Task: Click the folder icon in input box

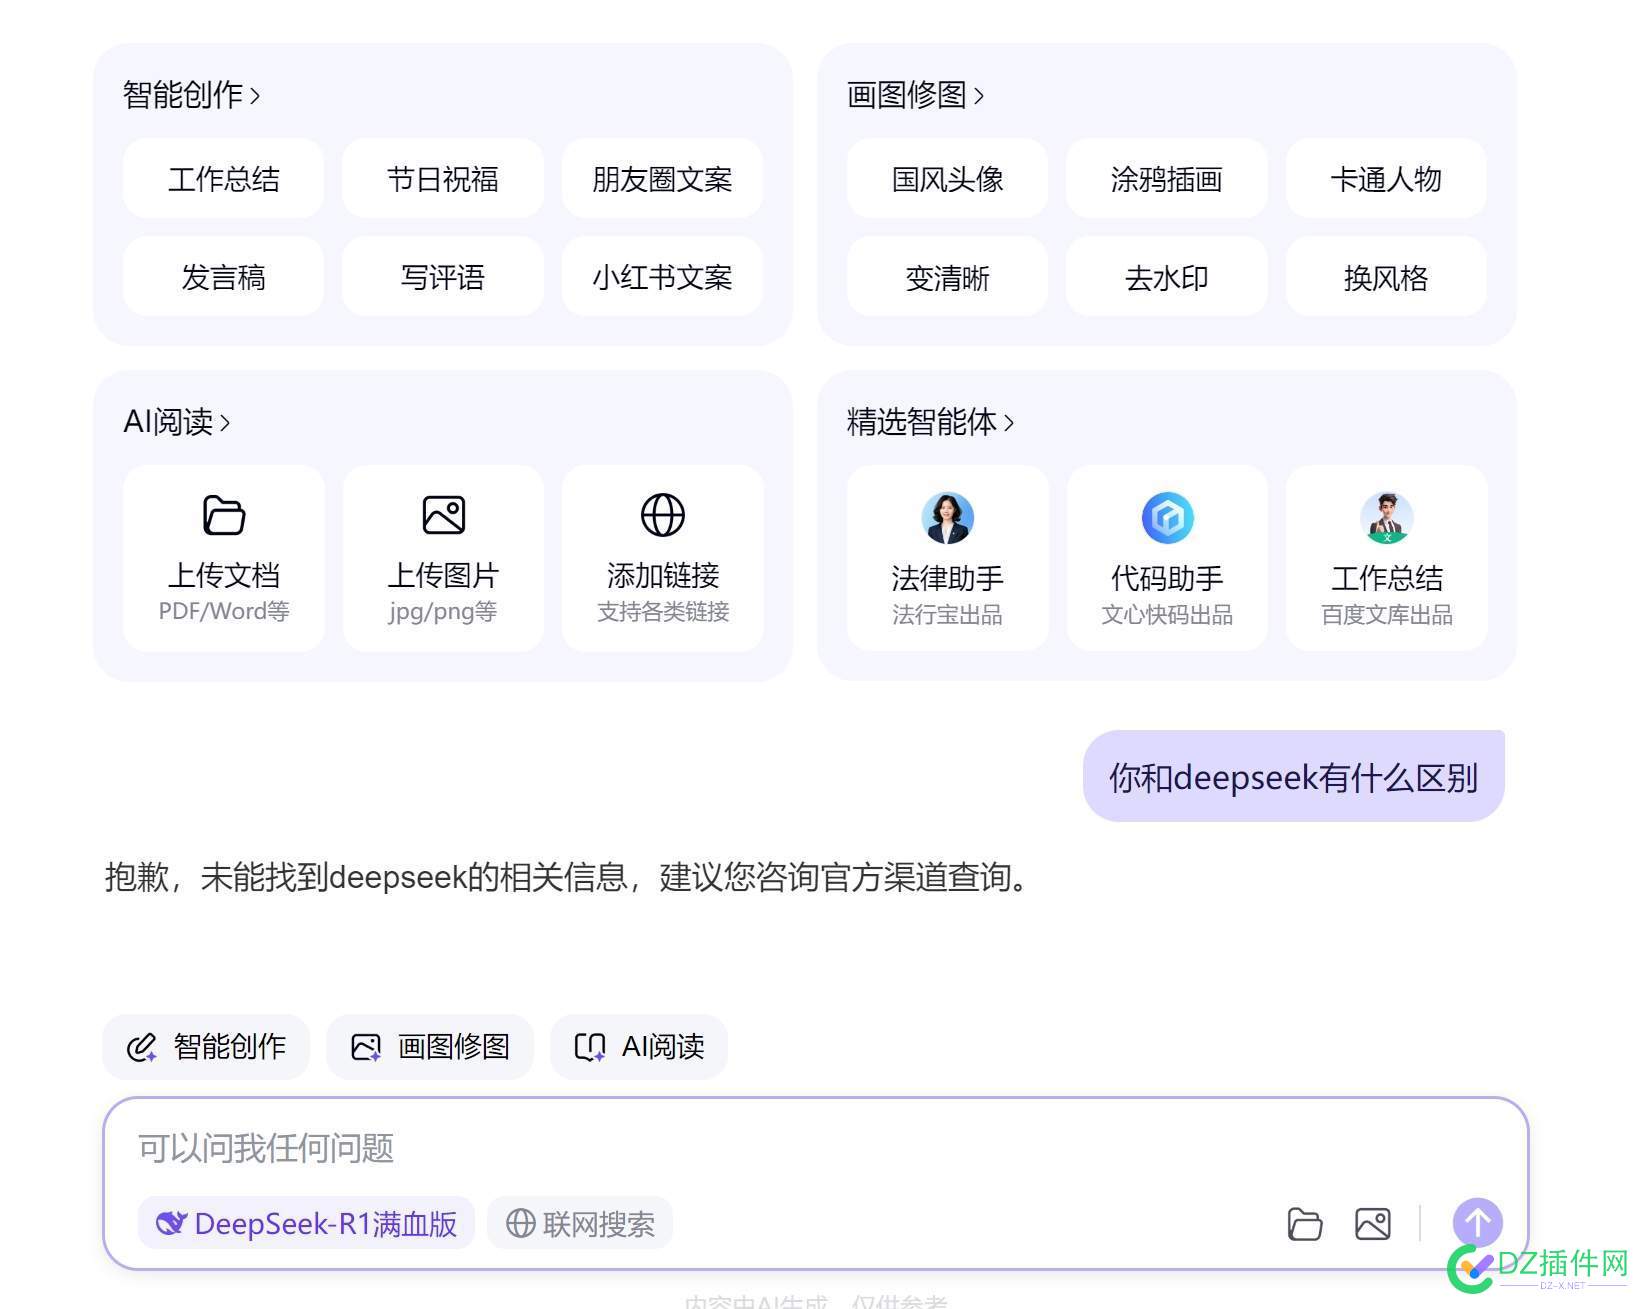Action: [1305, 1224]
